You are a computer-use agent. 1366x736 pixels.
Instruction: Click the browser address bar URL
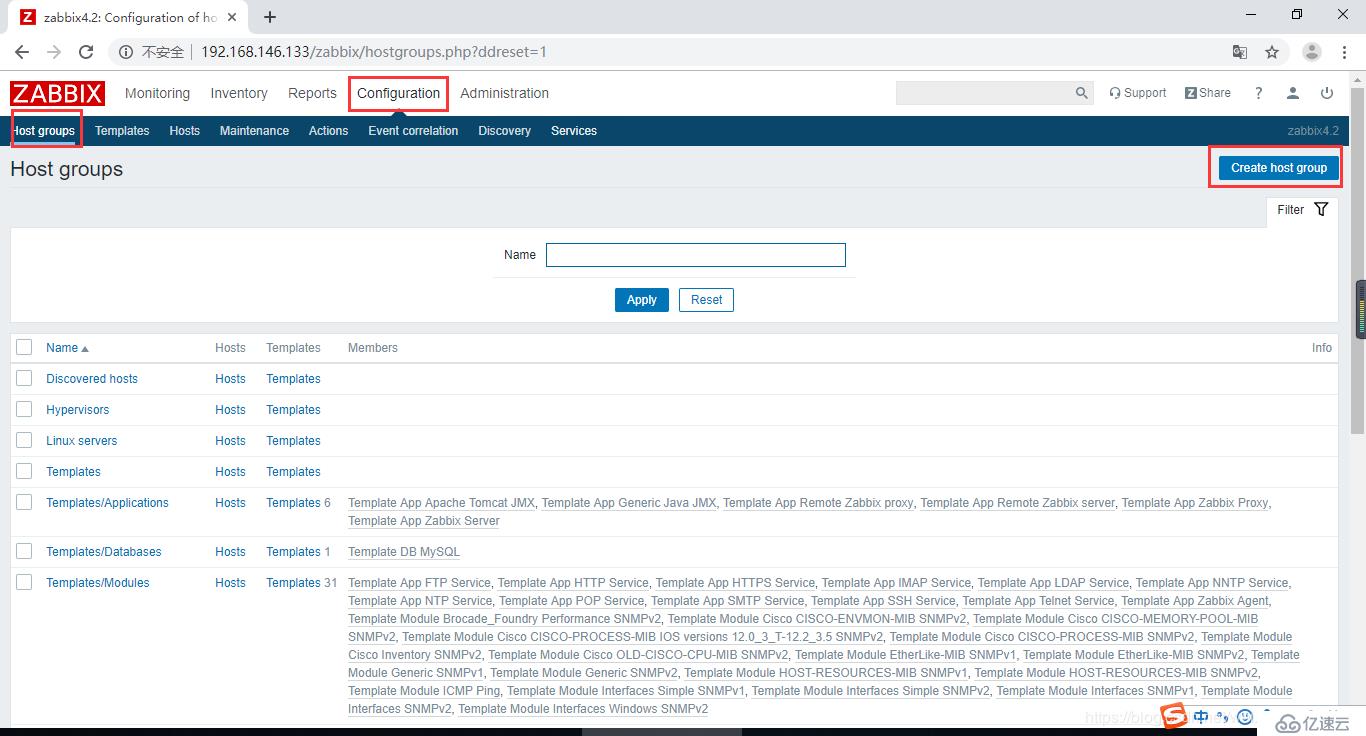coord(374,52)
